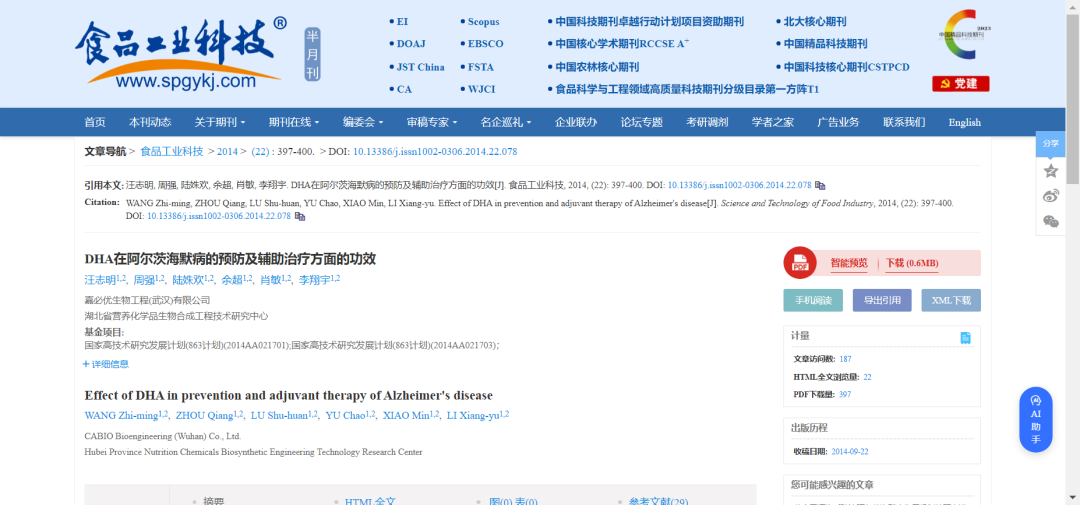Click 智能预览 smart preview link
Screen dimensions: 1080x505
point(849,263)
